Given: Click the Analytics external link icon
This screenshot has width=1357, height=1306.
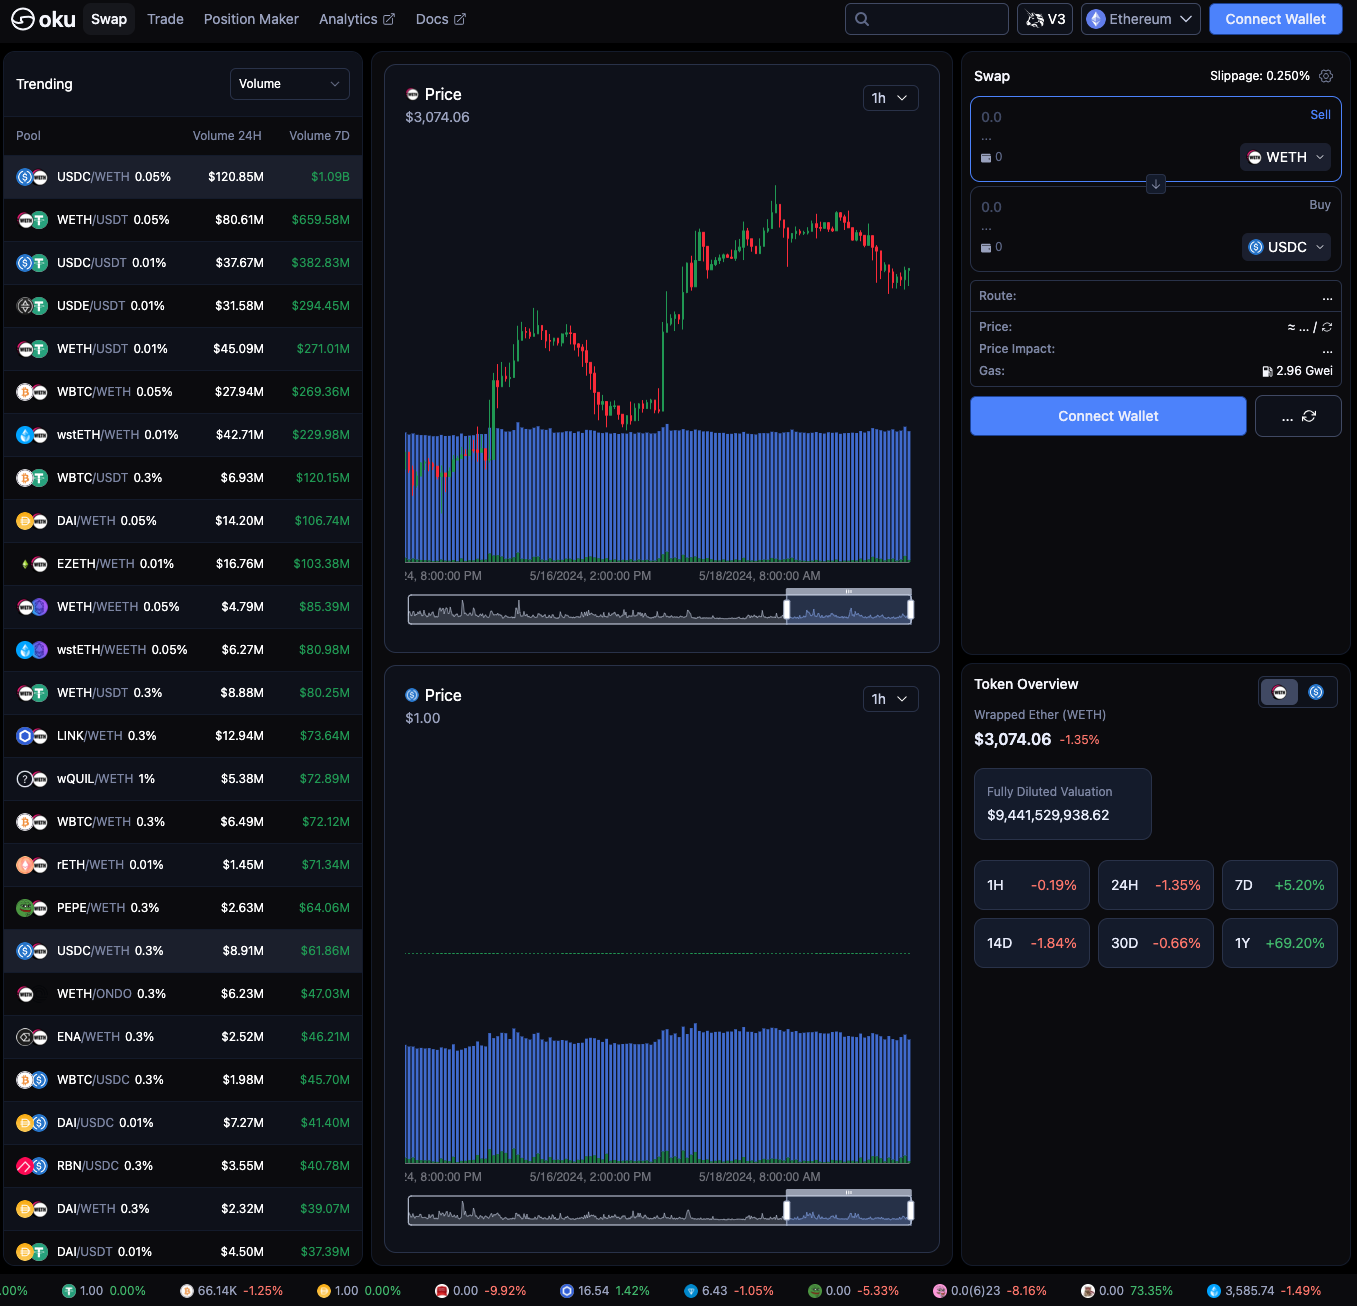Looking at the screenshot, I should pos(389,19).
